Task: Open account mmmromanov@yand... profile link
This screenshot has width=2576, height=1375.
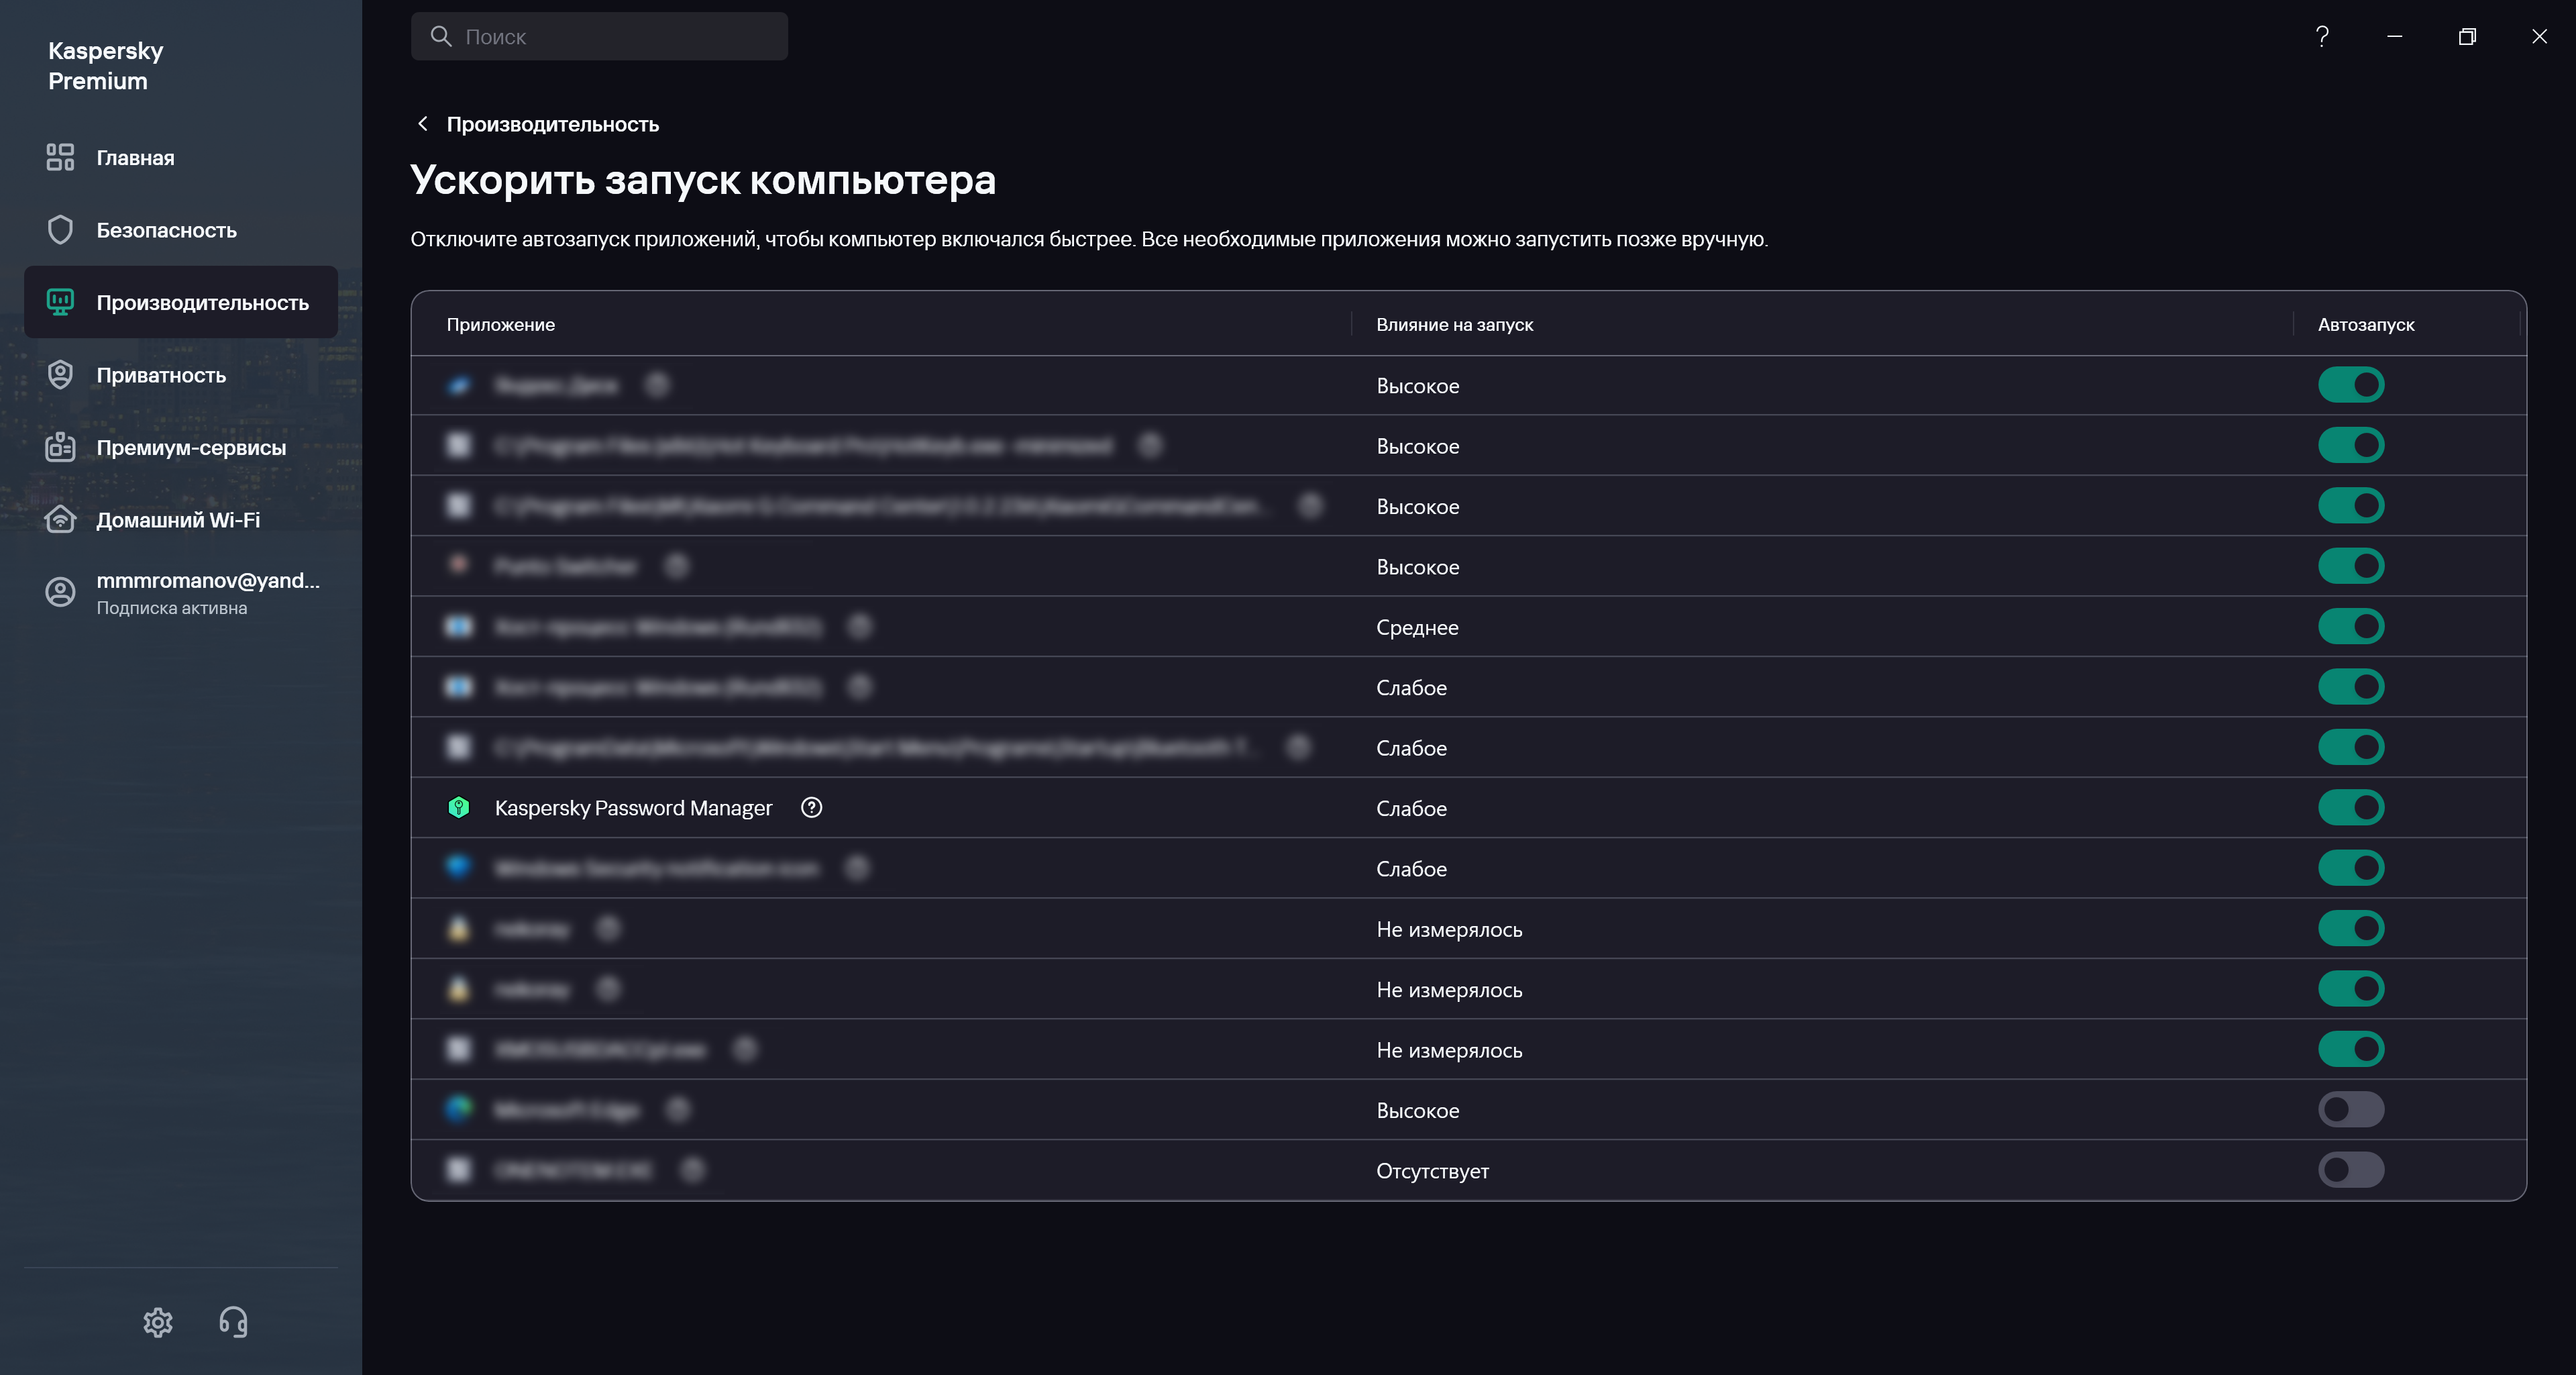Action: [208, 581]
